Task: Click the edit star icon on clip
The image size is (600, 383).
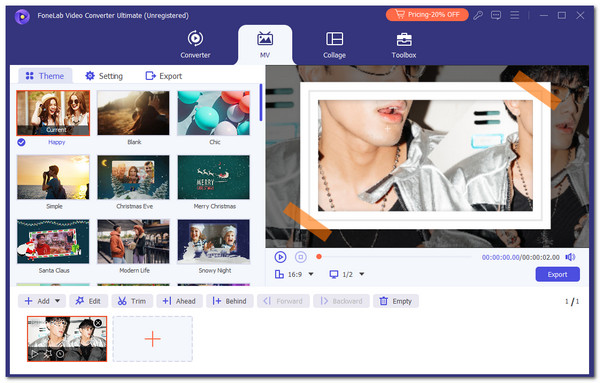Action: tap(47, 354)
